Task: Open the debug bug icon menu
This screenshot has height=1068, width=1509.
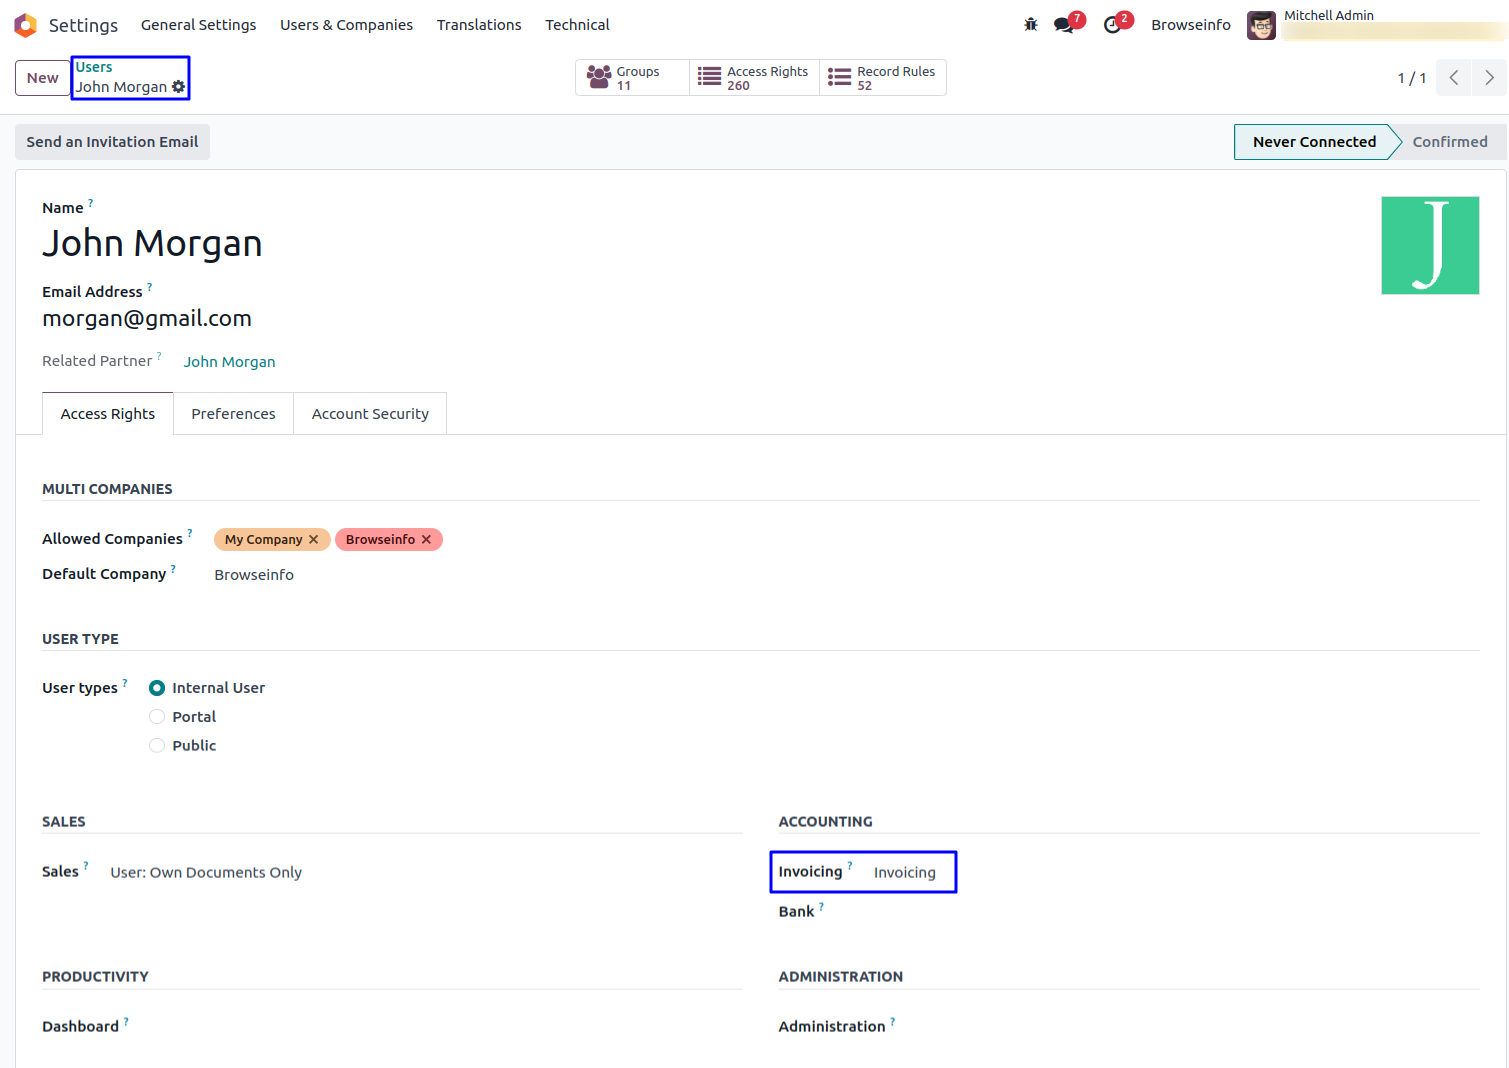Action: click(1031, 25)
